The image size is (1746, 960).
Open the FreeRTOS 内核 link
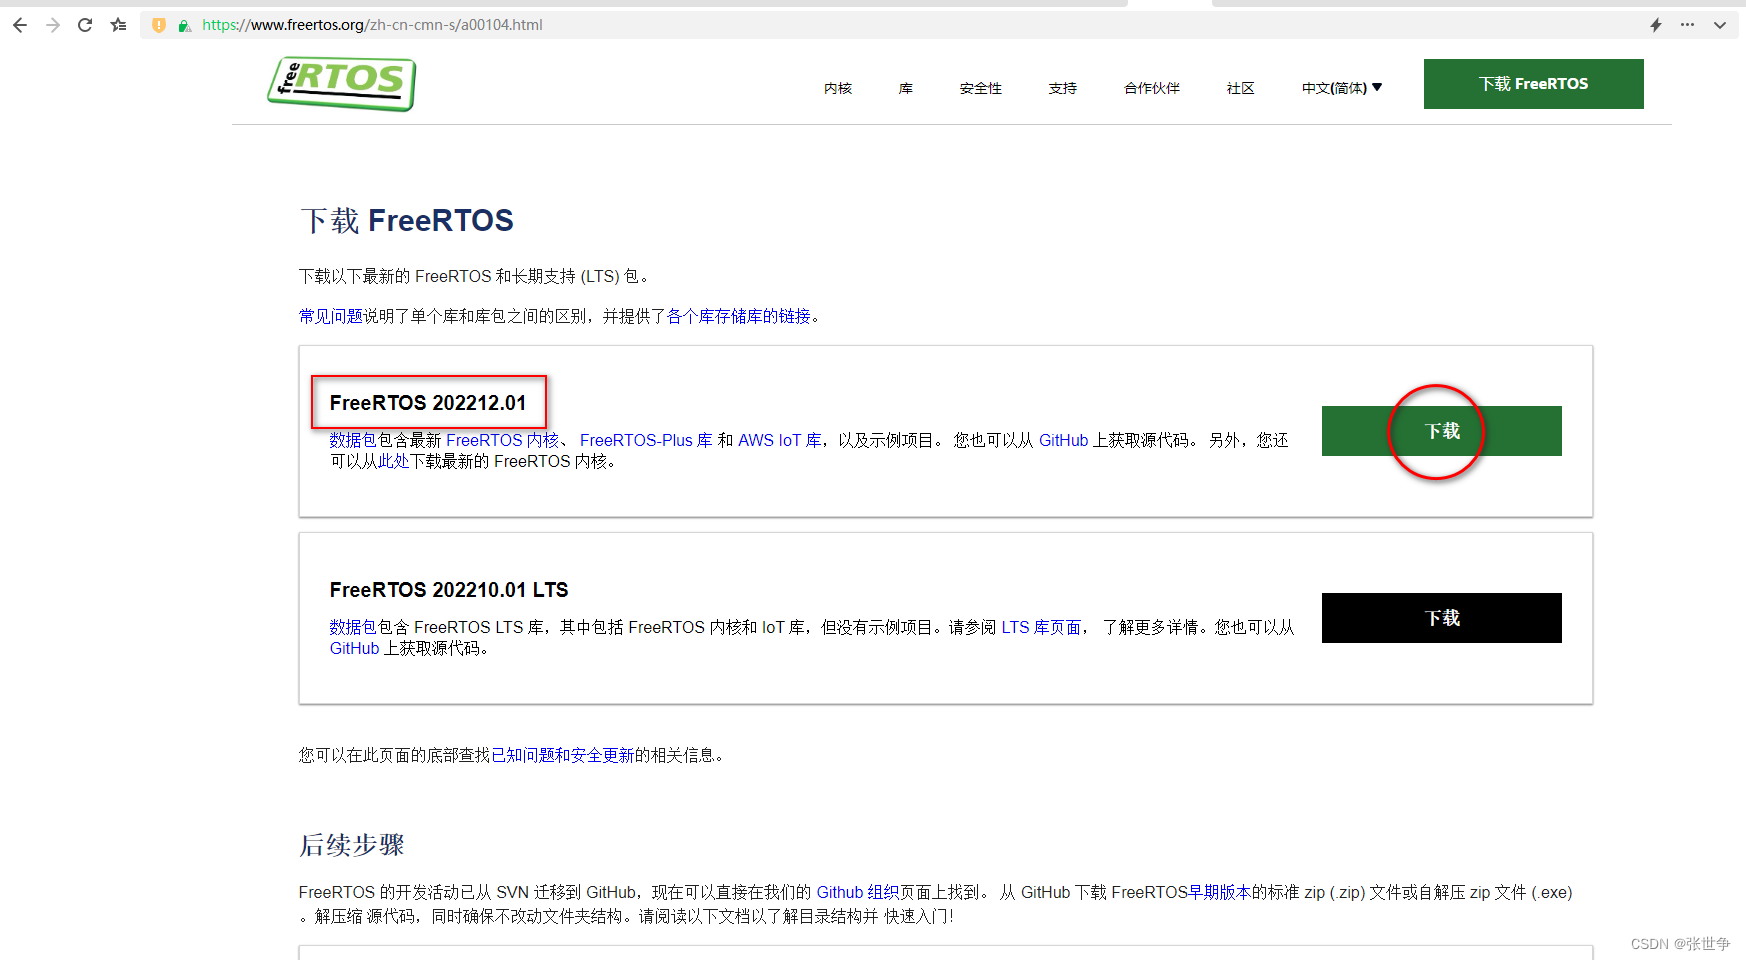pos(502,440)
